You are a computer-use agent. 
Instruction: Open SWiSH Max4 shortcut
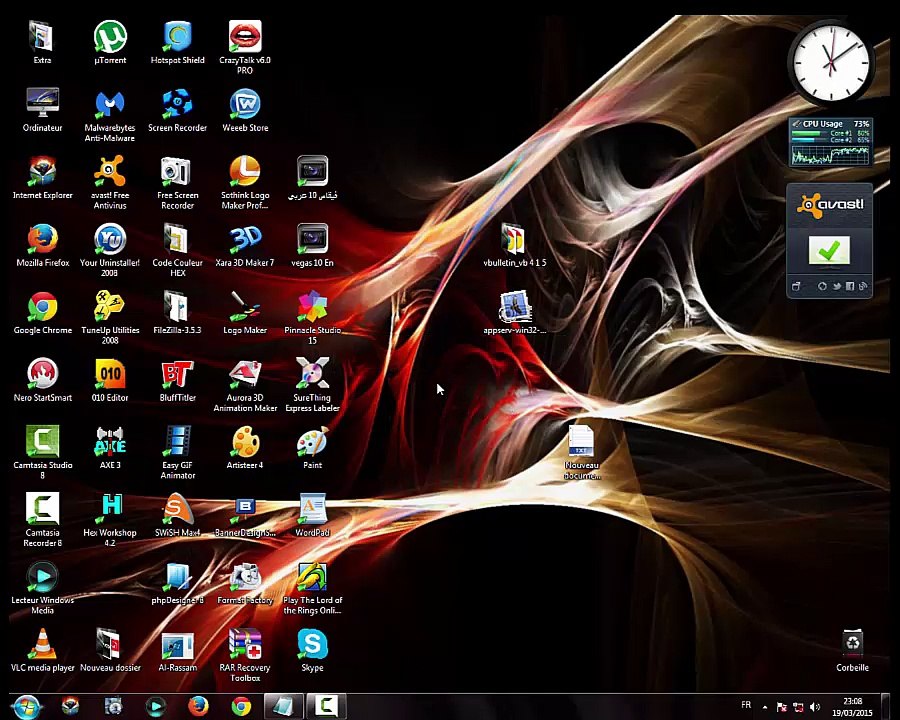(177, 514)
